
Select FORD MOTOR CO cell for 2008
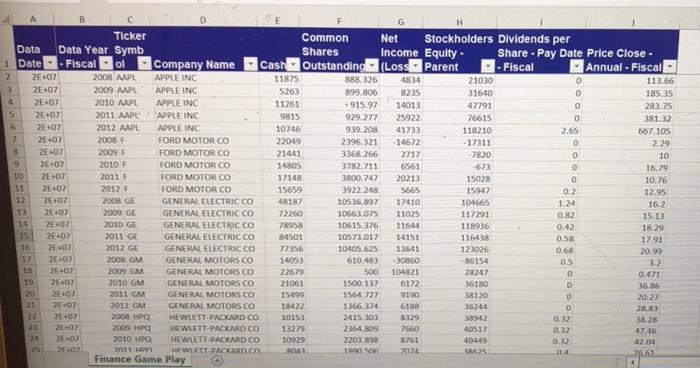(x=193, y=140)
